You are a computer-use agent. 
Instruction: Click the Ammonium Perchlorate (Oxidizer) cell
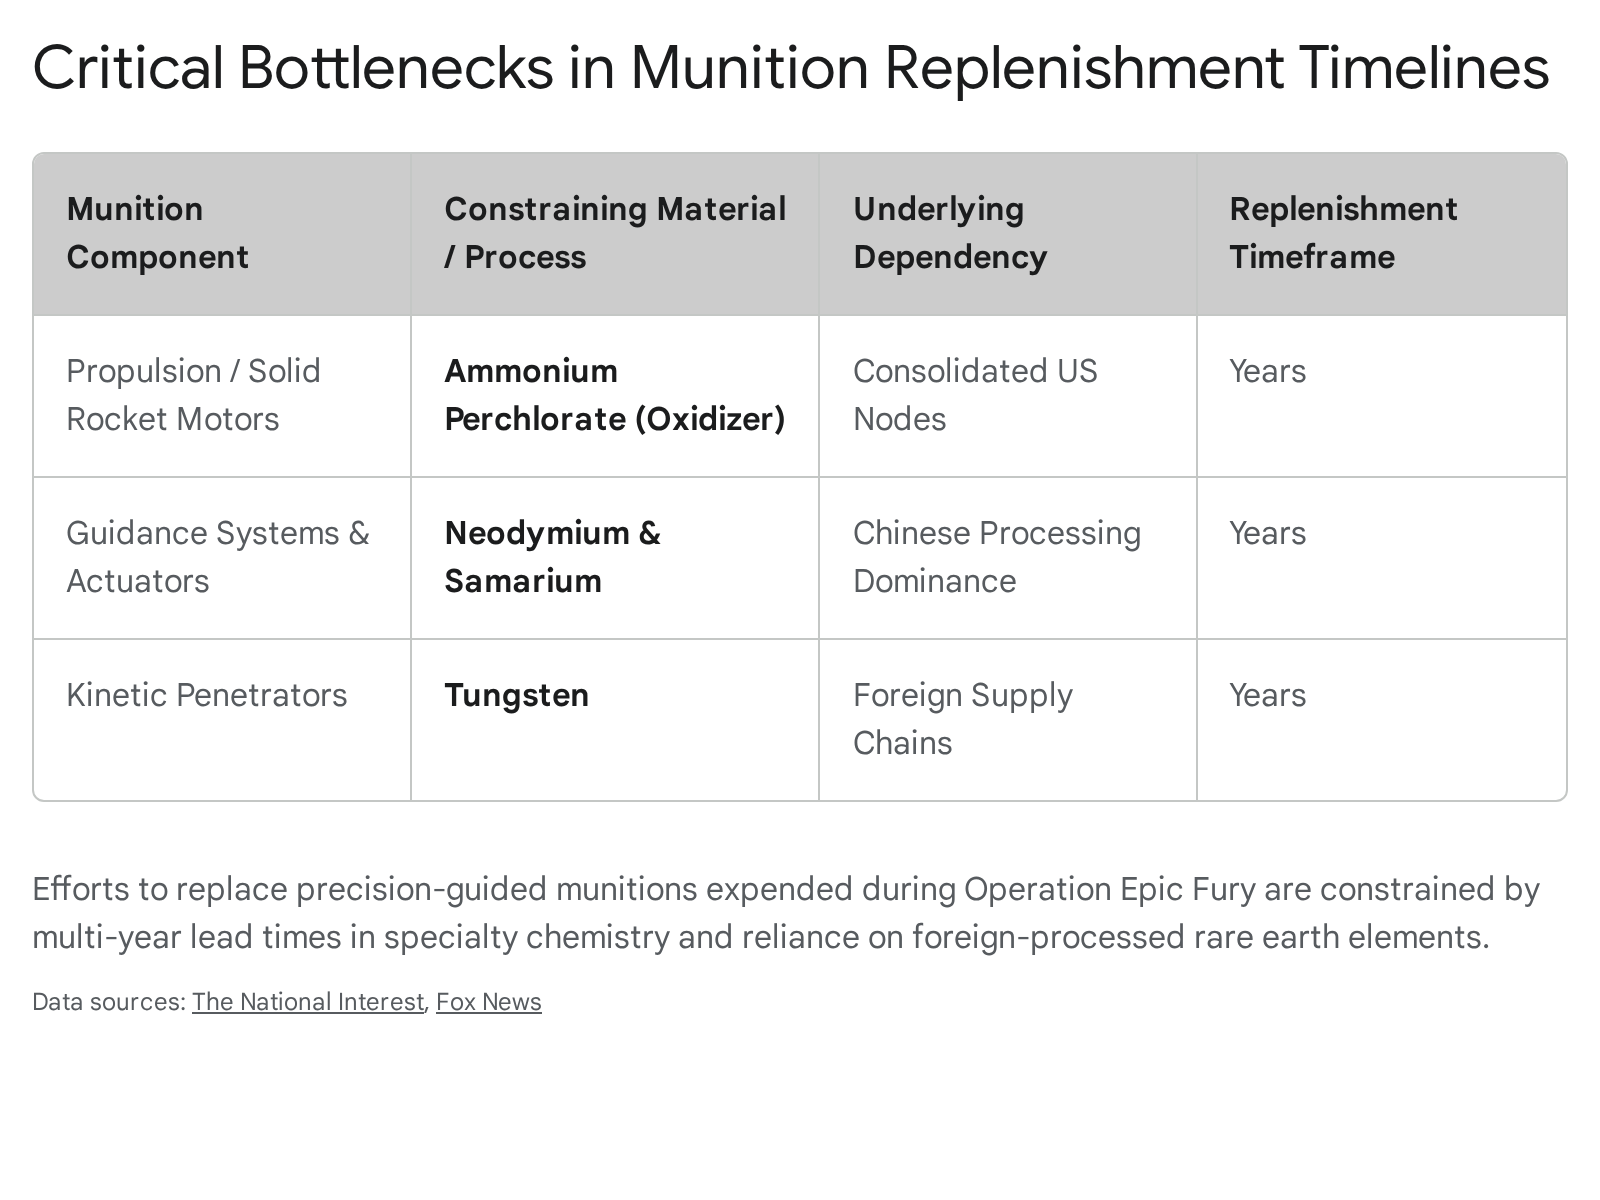point(614,395)
